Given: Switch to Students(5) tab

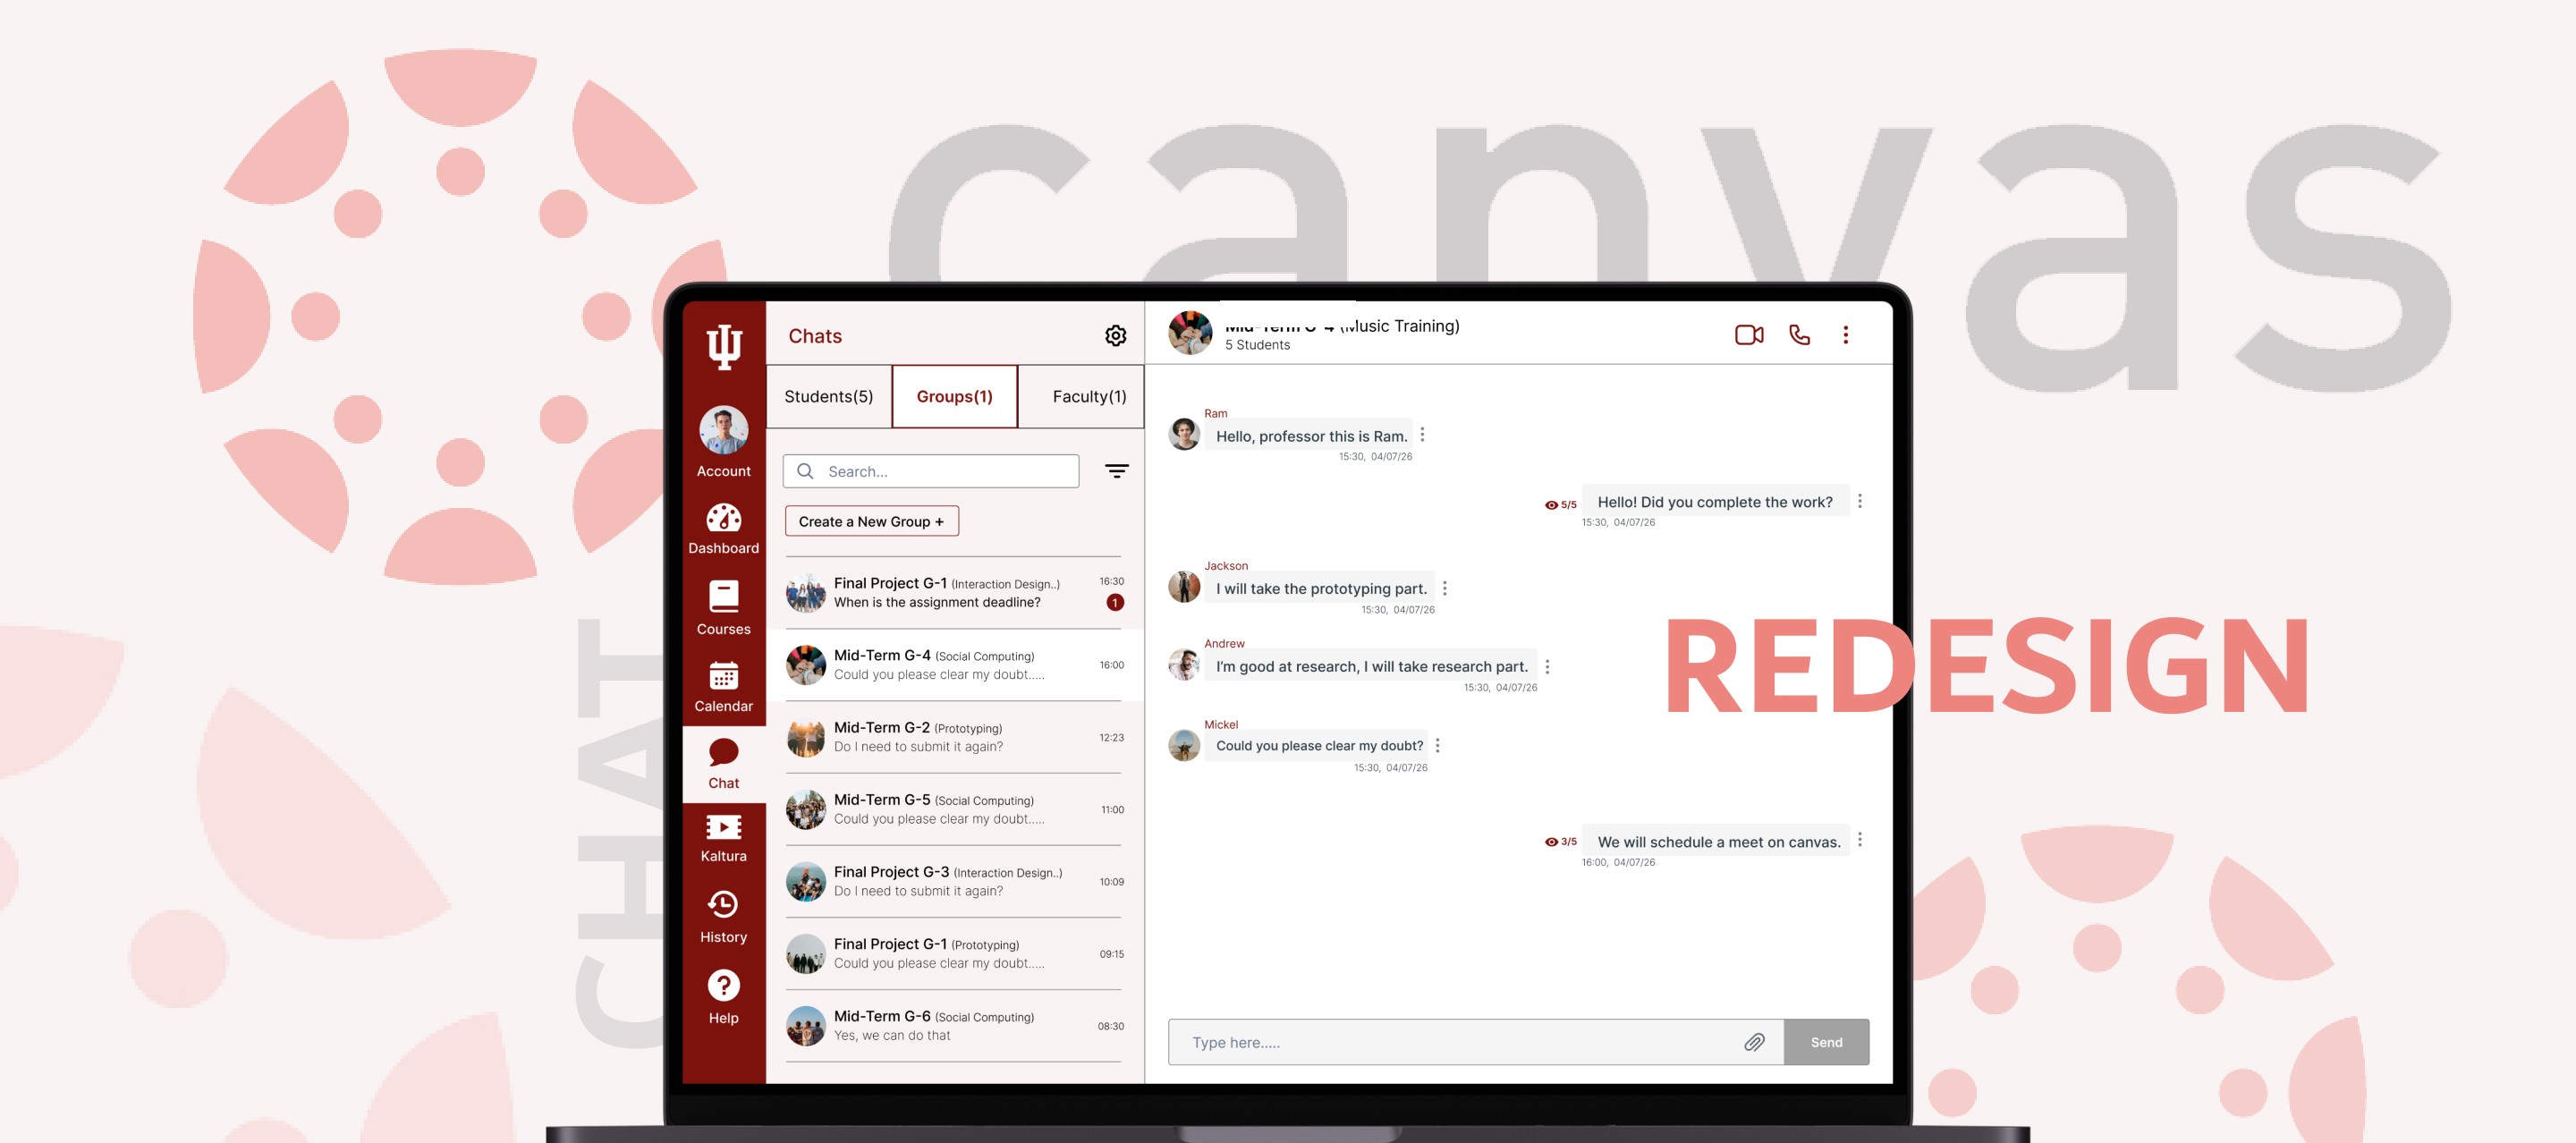Looking at the screenshot, I should [x=828, y=397].
